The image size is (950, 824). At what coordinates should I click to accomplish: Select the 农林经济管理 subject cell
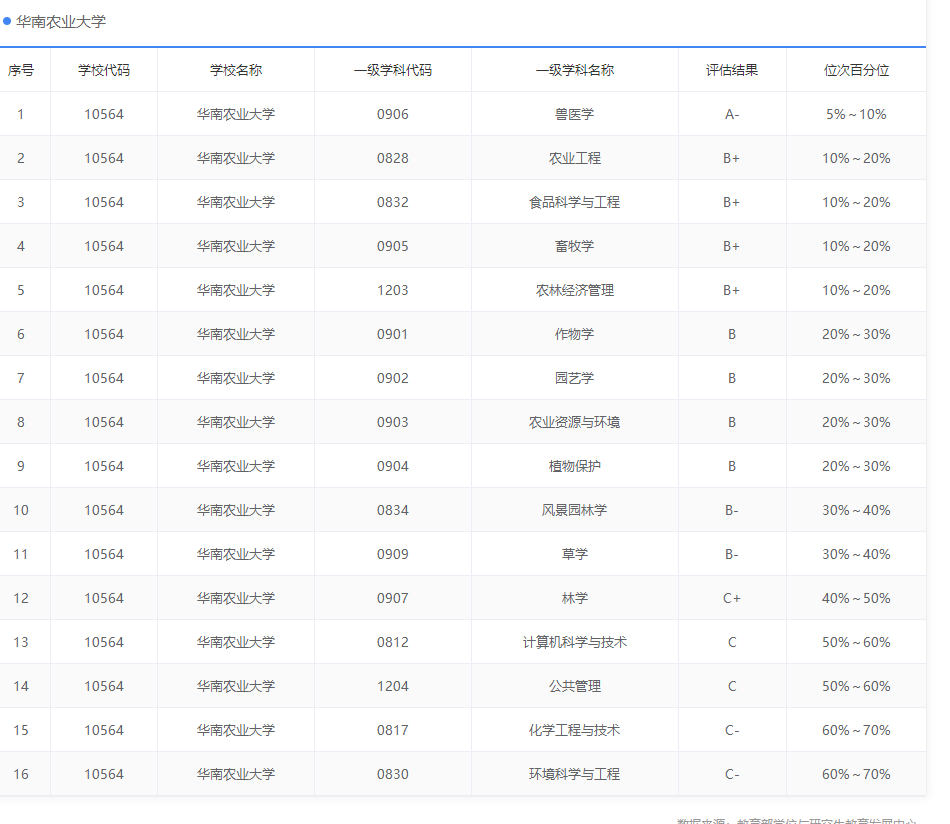[x=575, y=290]
